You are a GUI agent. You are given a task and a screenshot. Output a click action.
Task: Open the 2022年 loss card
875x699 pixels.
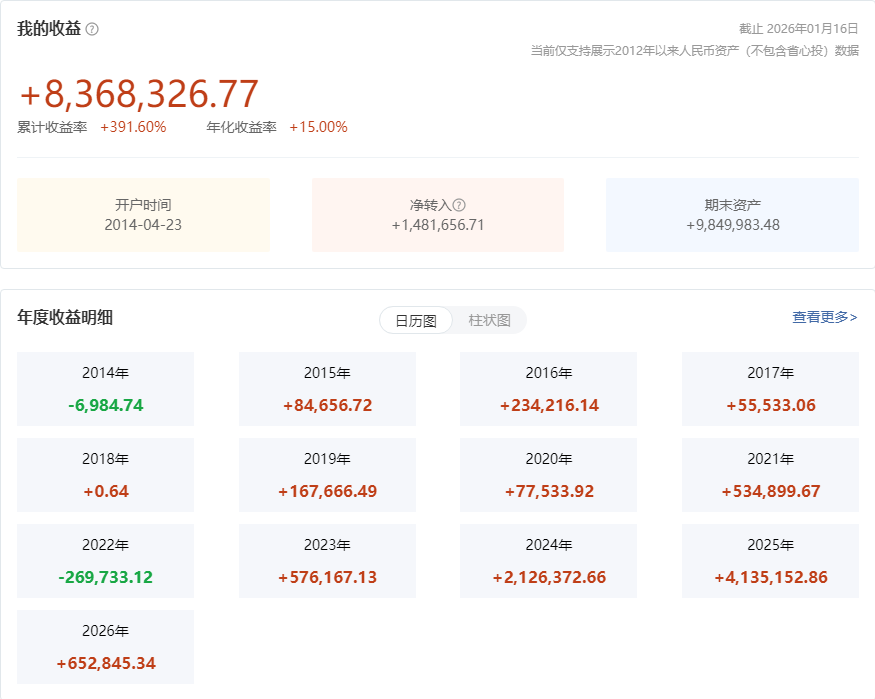pos(105,561)
